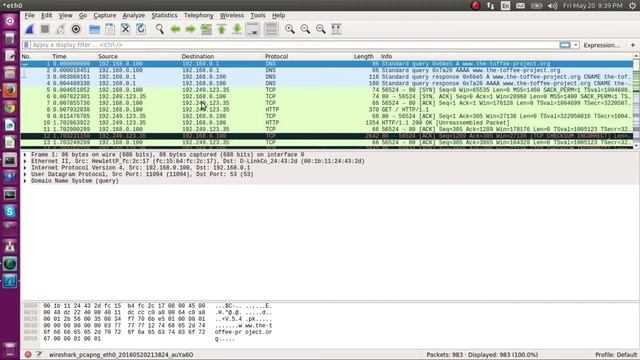The image size is (640, 360).
Task: Open capture options dialog icon
Action: 76,29
